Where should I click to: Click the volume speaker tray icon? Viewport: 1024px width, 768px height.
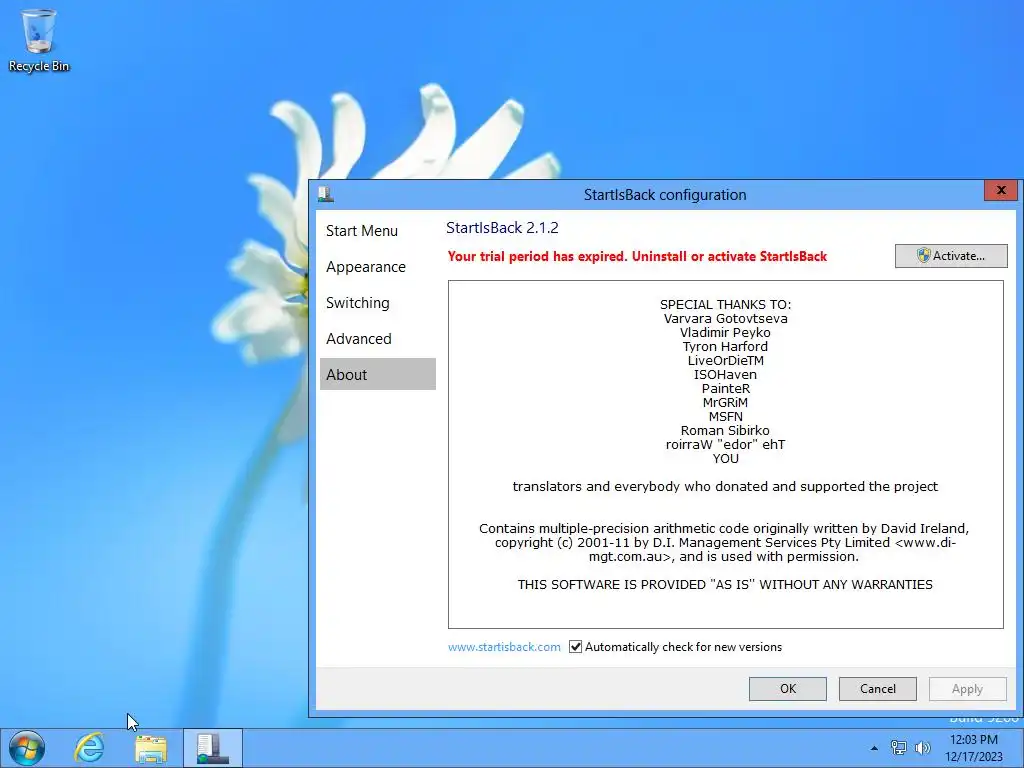click(922, 748)
